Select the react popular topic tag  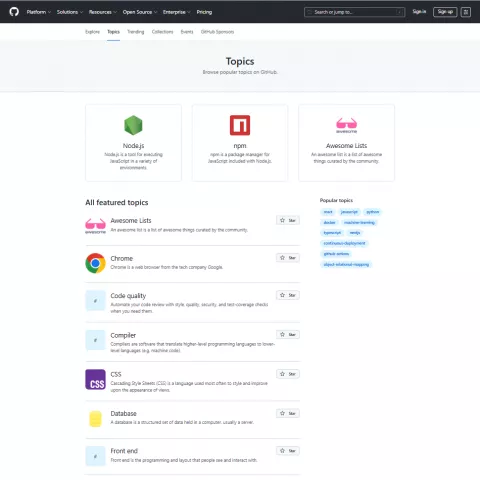(328, 212)
